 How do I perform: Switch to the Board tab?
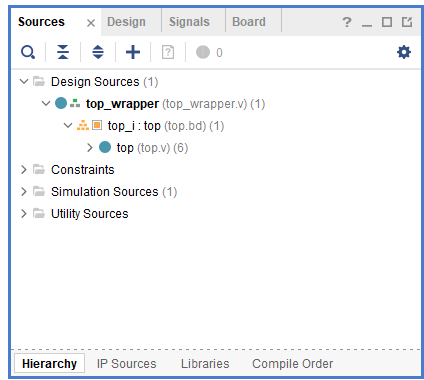249,22
